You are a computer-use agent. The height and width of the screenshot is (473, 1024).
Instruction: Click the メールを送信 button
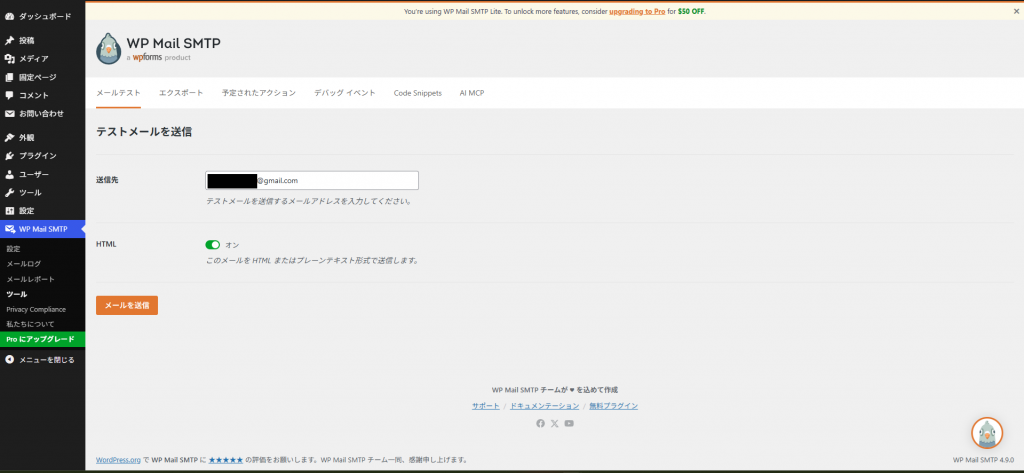pos(127,305)
